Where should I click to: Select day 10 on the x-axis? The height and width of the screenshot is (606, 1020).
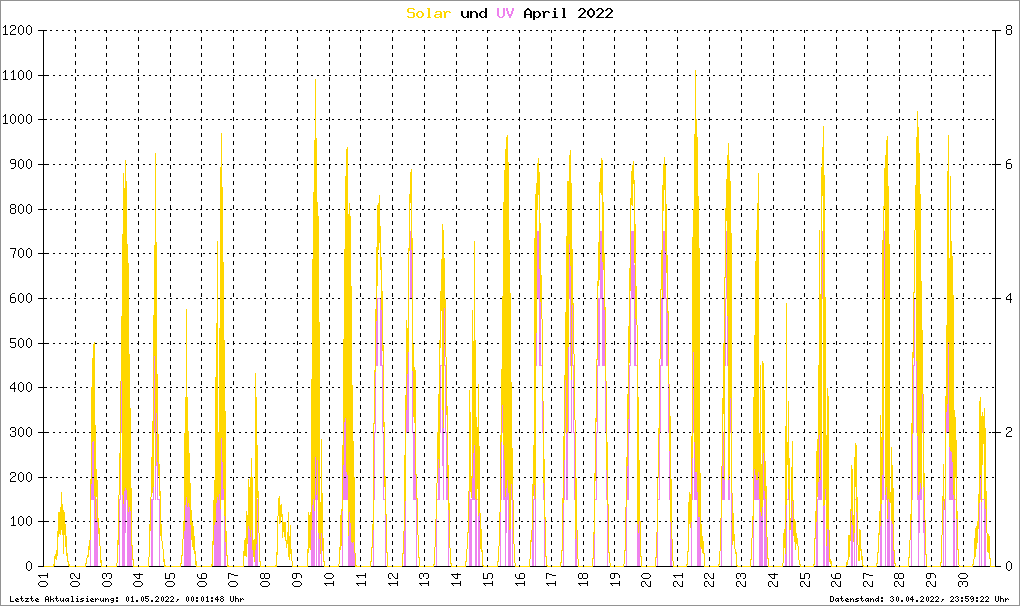[328, 580]
